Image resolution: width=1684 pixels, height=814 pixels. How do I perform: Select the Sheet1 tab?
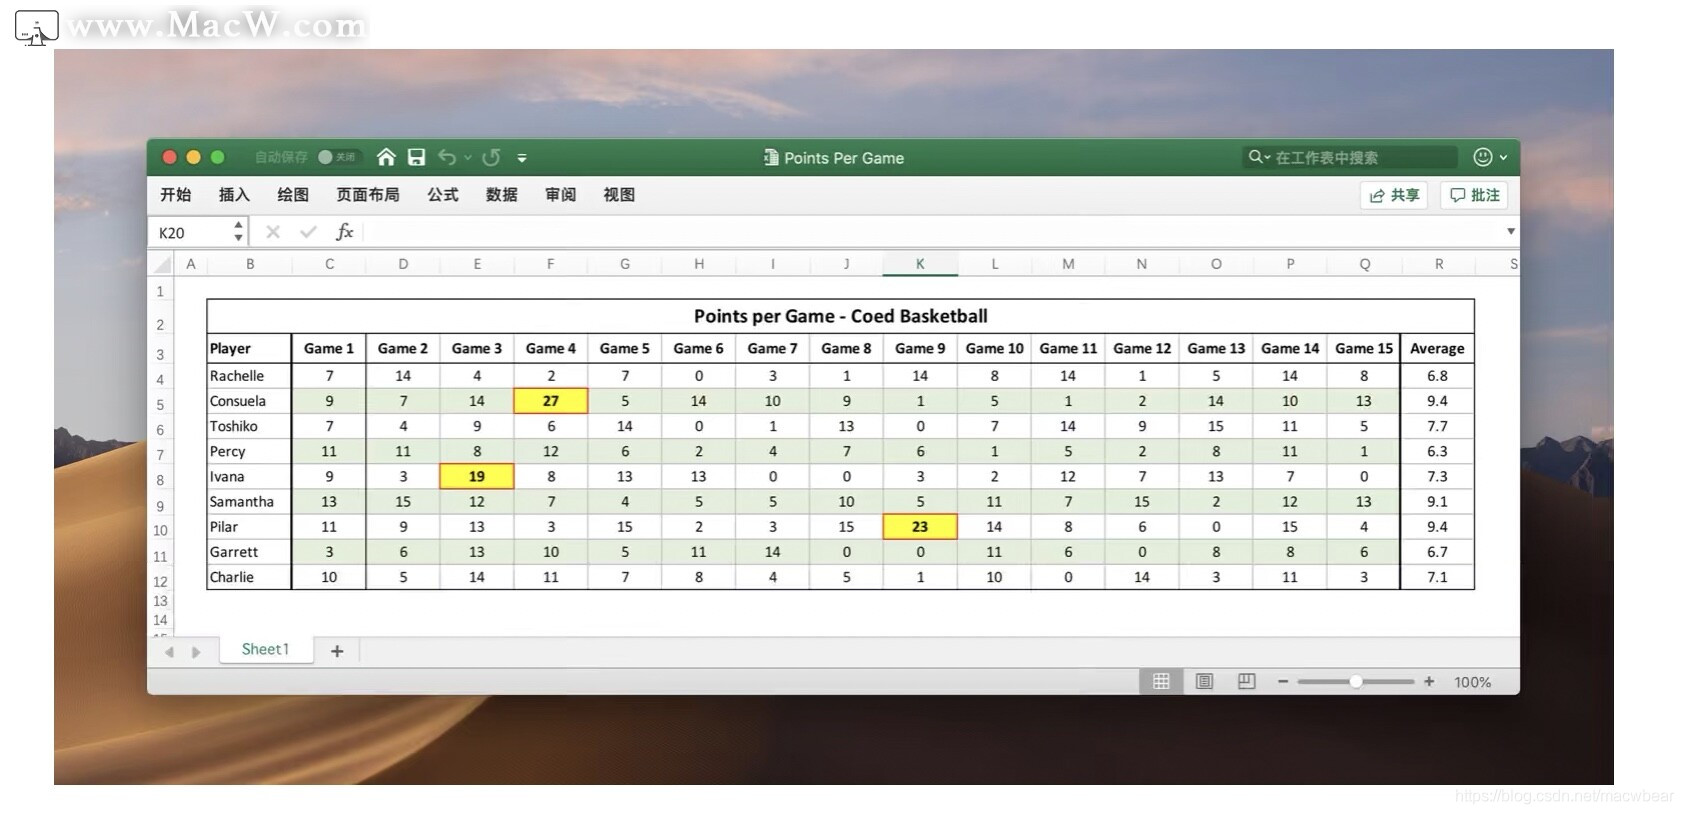[x=265, y=650]
